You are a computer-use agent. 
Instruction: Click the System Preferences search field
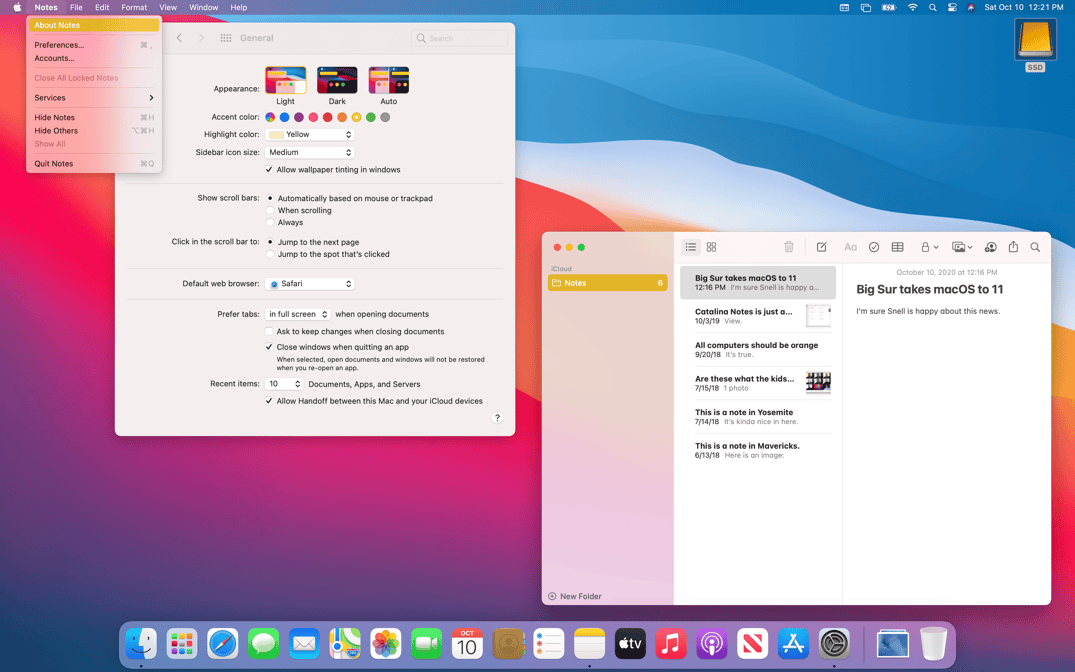point(459,38)
